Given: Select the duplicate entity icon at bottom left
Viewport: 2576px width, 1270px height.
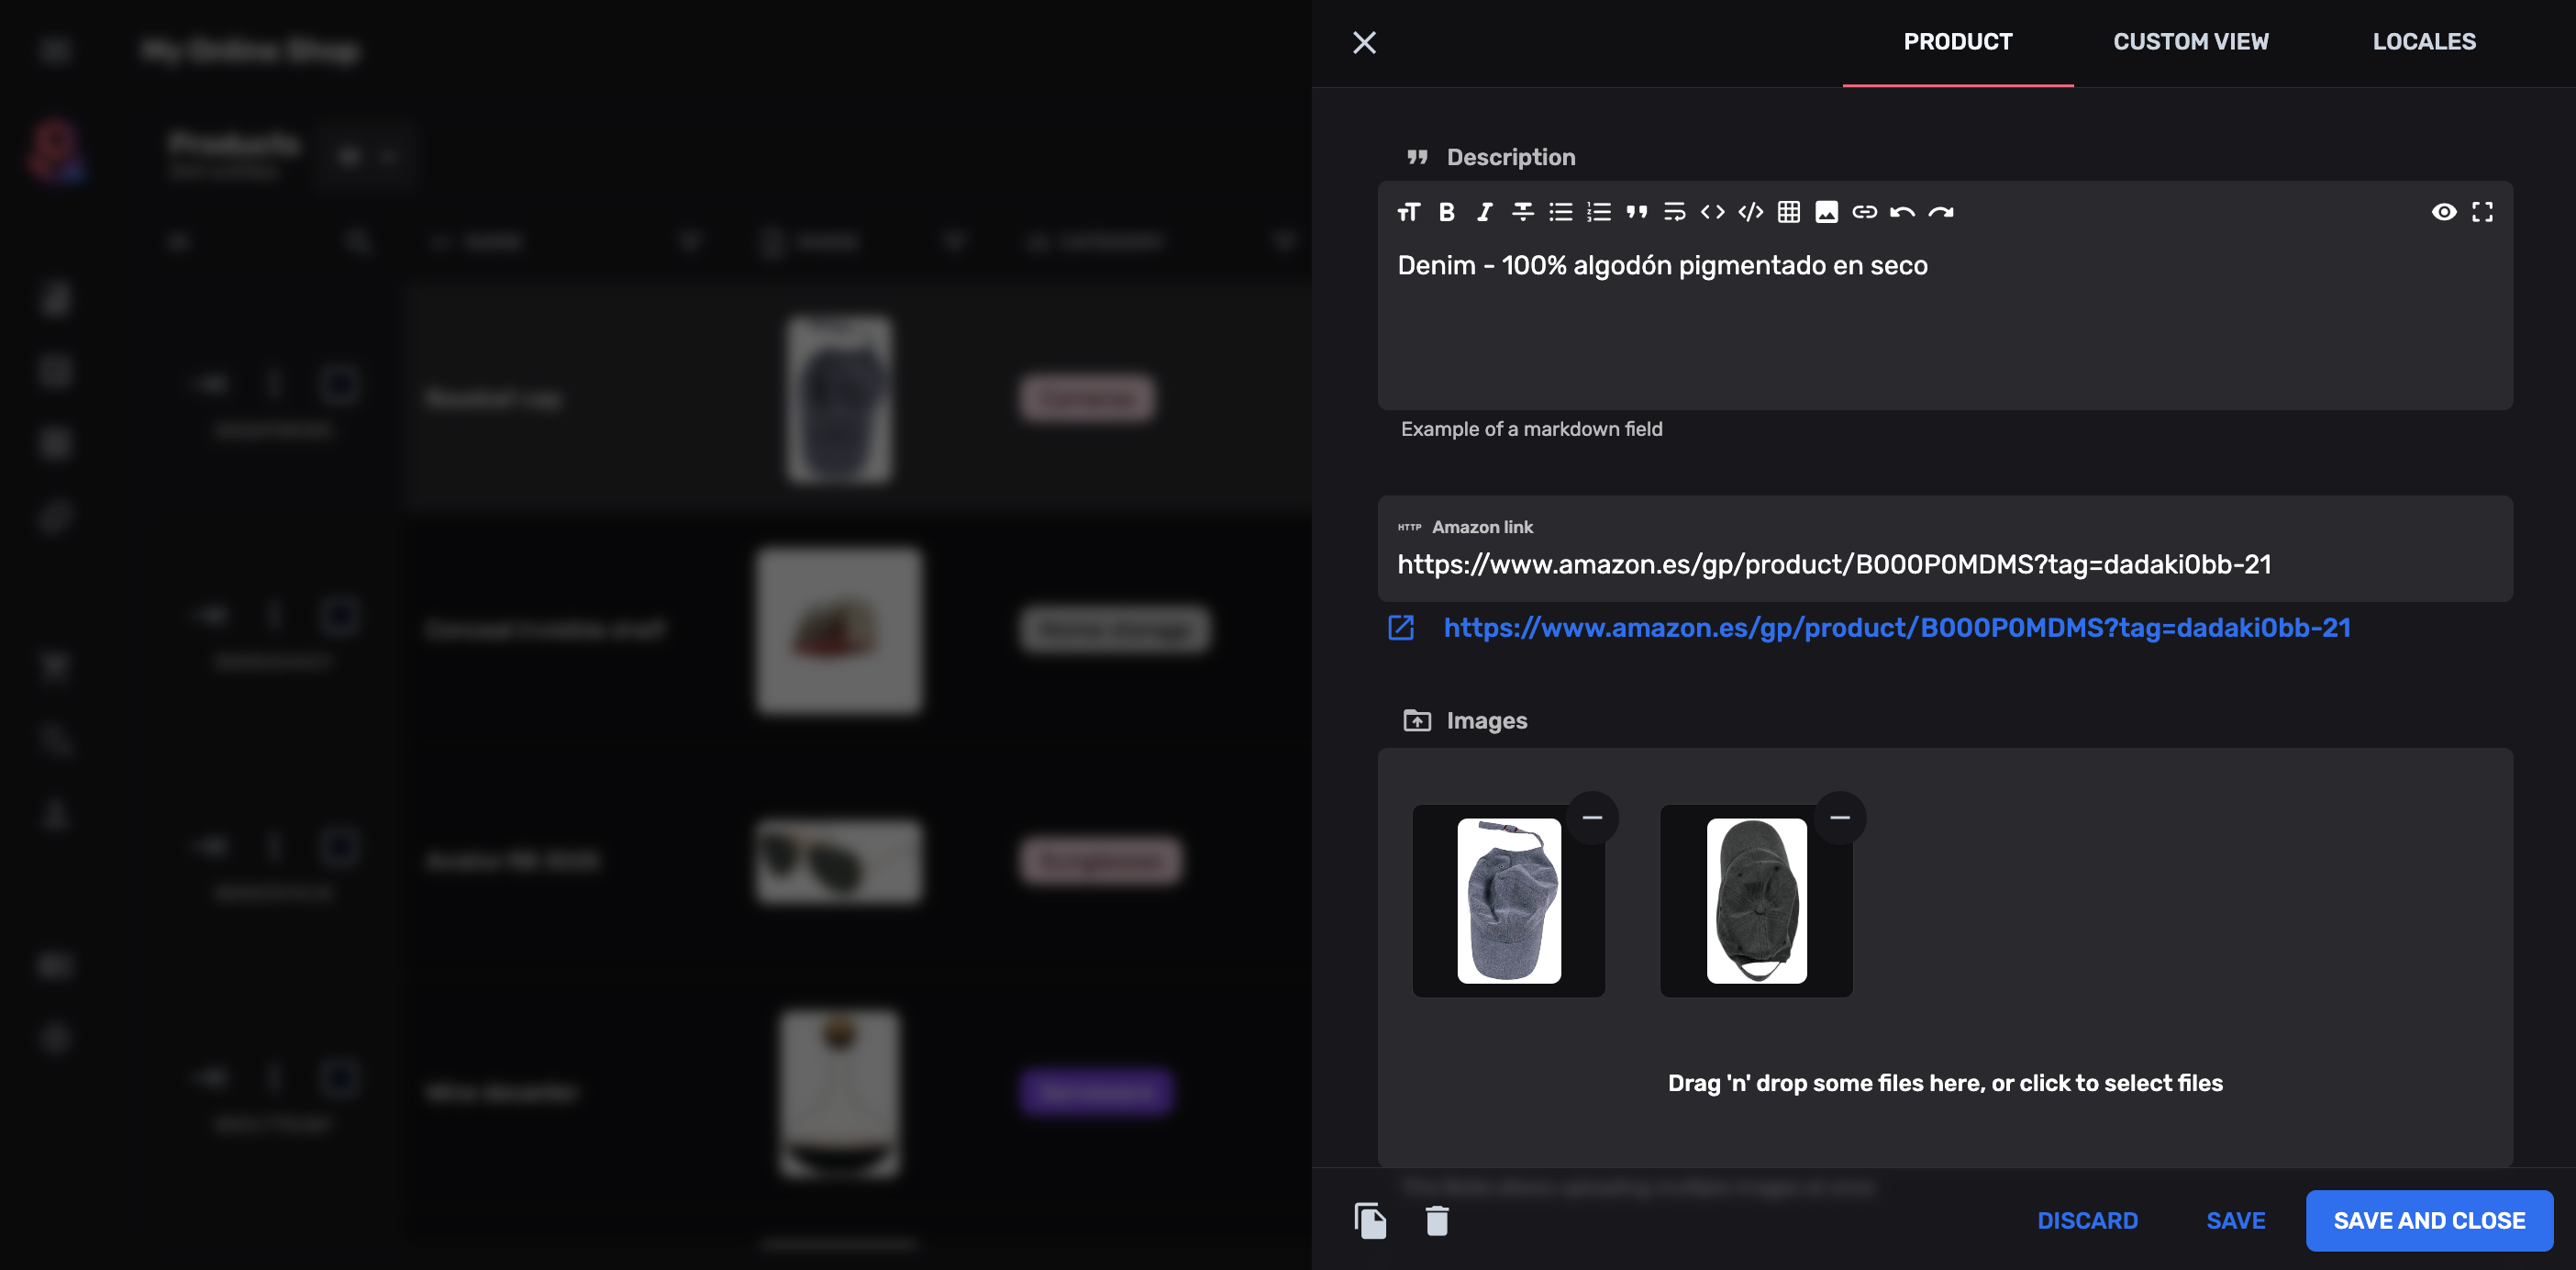Looking at the screenshot, I should 1371,1220.
